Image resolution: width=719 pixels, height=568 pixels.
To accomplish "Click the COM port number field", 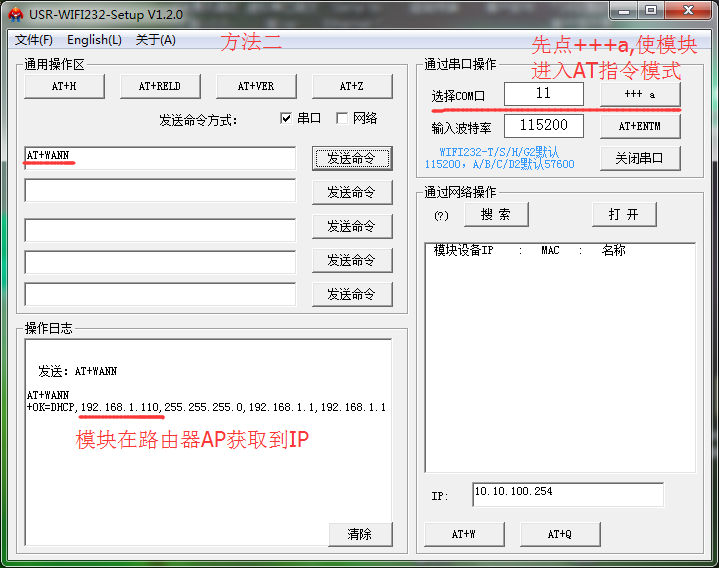I will pyautogui.click(x=543, y=94).
